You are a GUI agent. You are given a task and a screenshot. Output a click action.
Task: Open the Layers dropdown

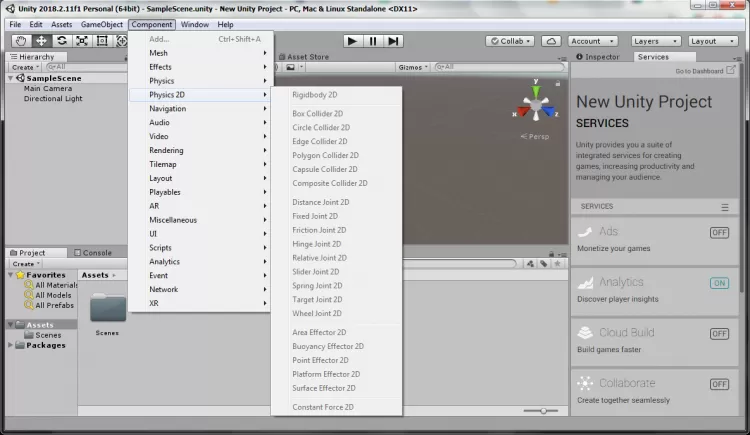(655, 41)
